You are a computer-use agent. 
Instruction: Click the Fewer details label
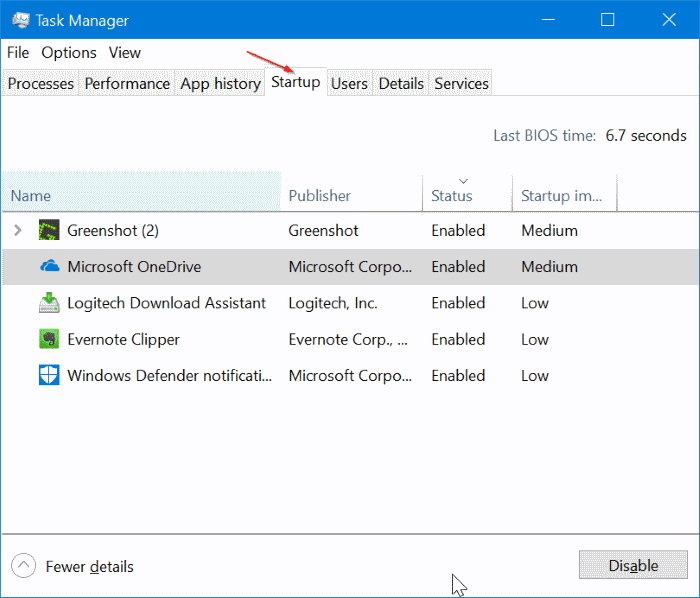pos(90,566)
